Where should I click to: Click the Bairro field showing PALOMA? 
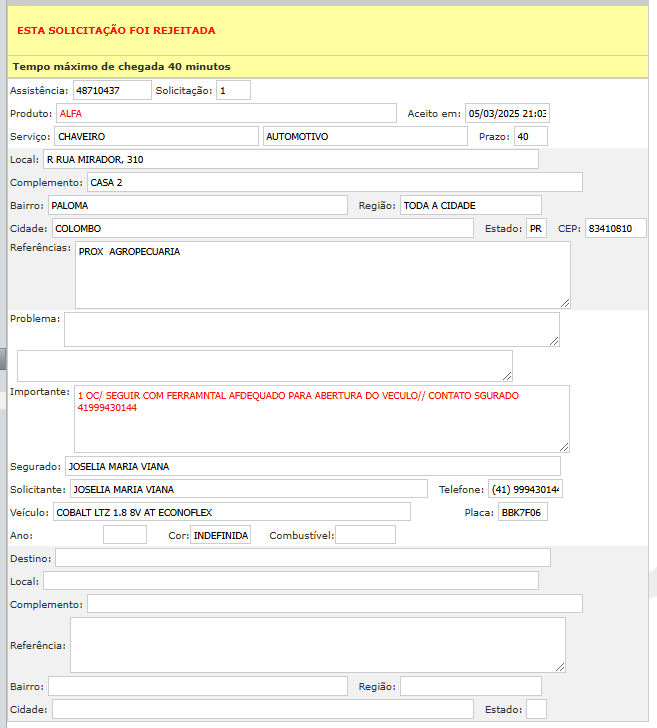pos(197,205)
